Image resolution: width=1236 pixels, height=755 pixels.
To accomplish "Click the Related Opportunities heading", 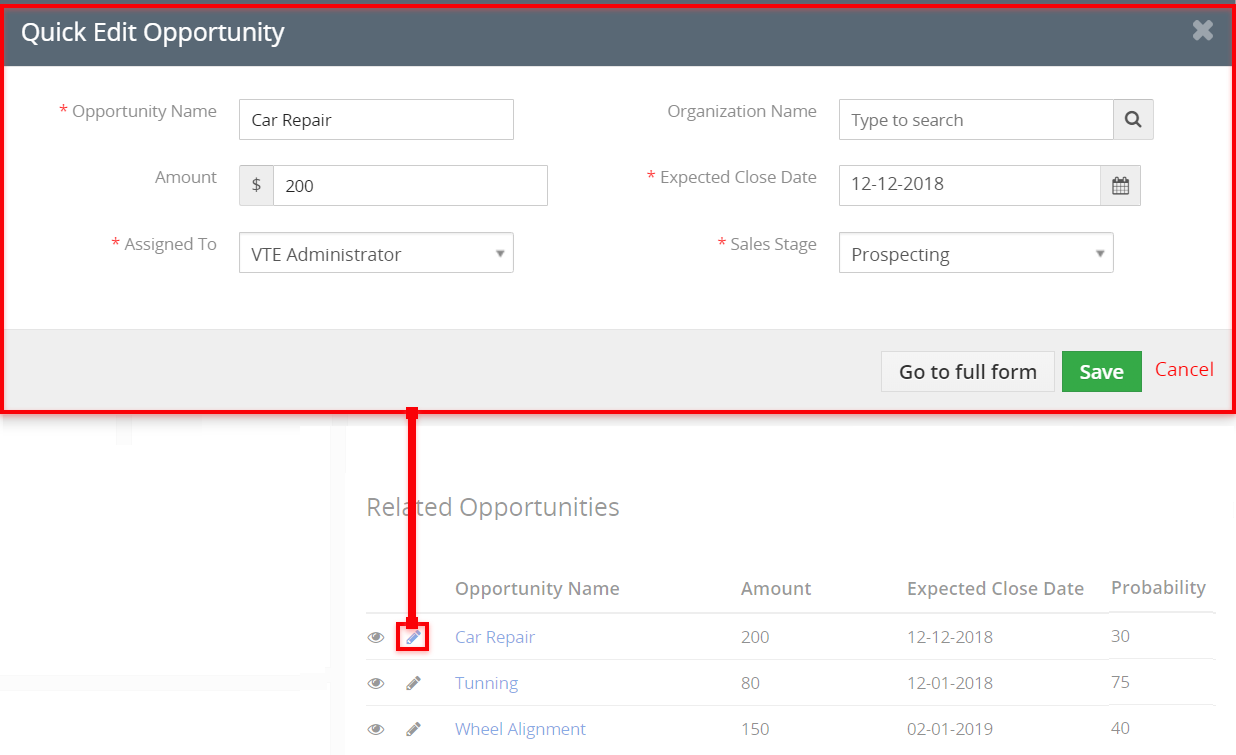I will pyautogui.click(x=493, y=507).
